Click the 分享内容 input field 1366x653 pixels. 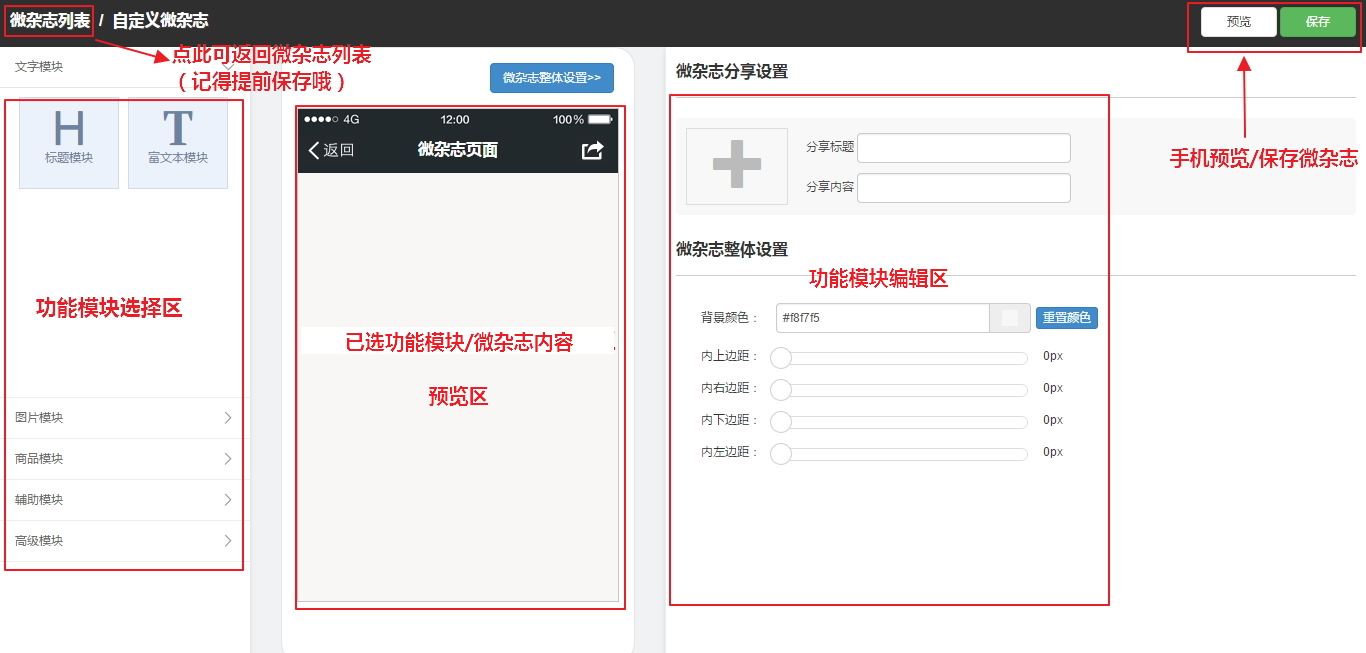(963, 188)
